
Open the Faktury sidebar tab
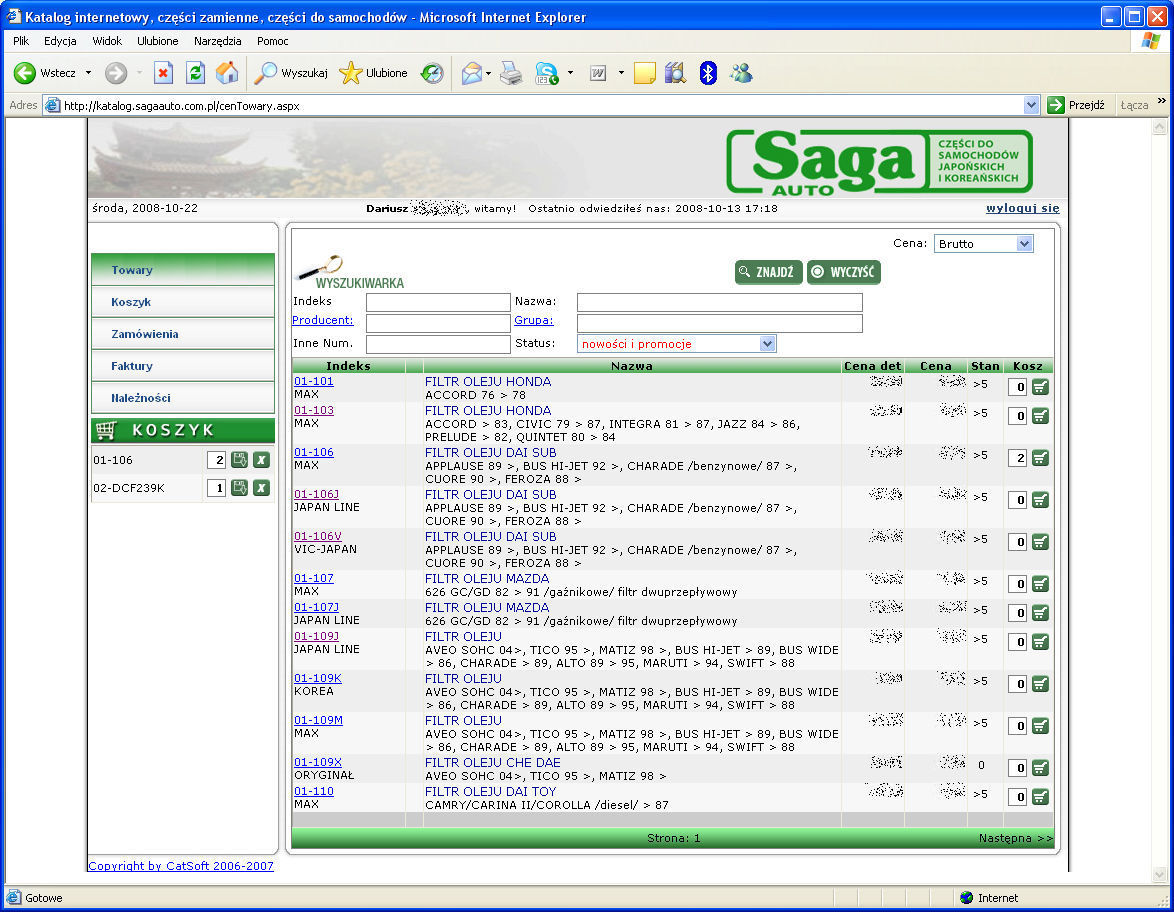pos(183,366)
